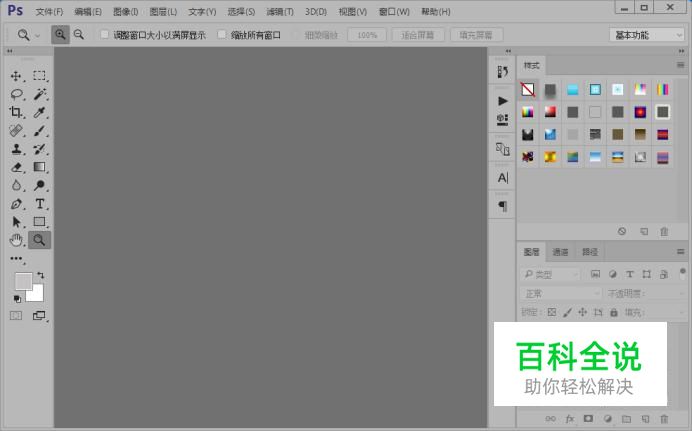Toggle the layer filtering on/off switch

tap(683, 274)
